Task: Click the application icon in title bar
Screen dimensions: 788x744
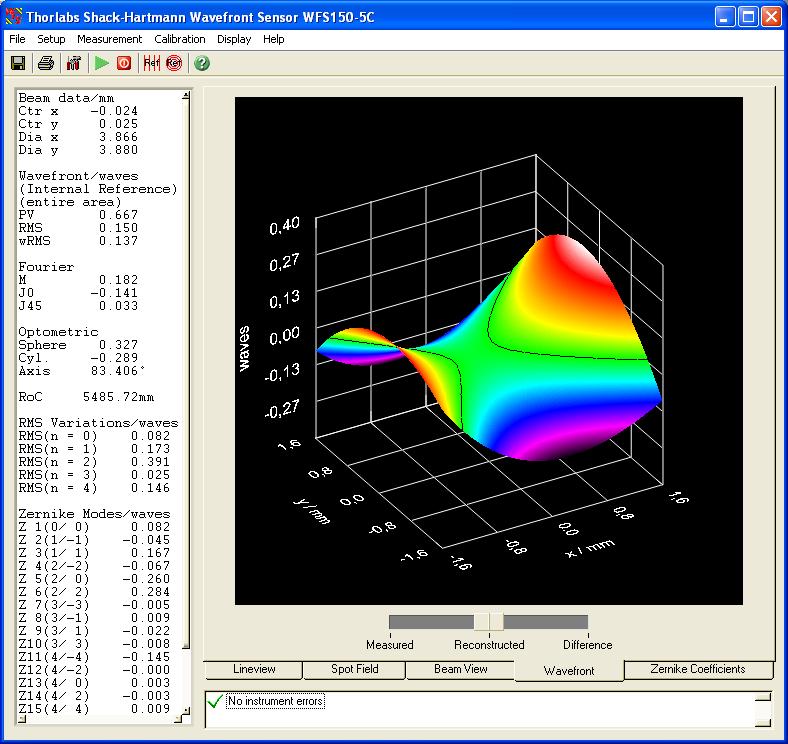Action: point(14,16)
